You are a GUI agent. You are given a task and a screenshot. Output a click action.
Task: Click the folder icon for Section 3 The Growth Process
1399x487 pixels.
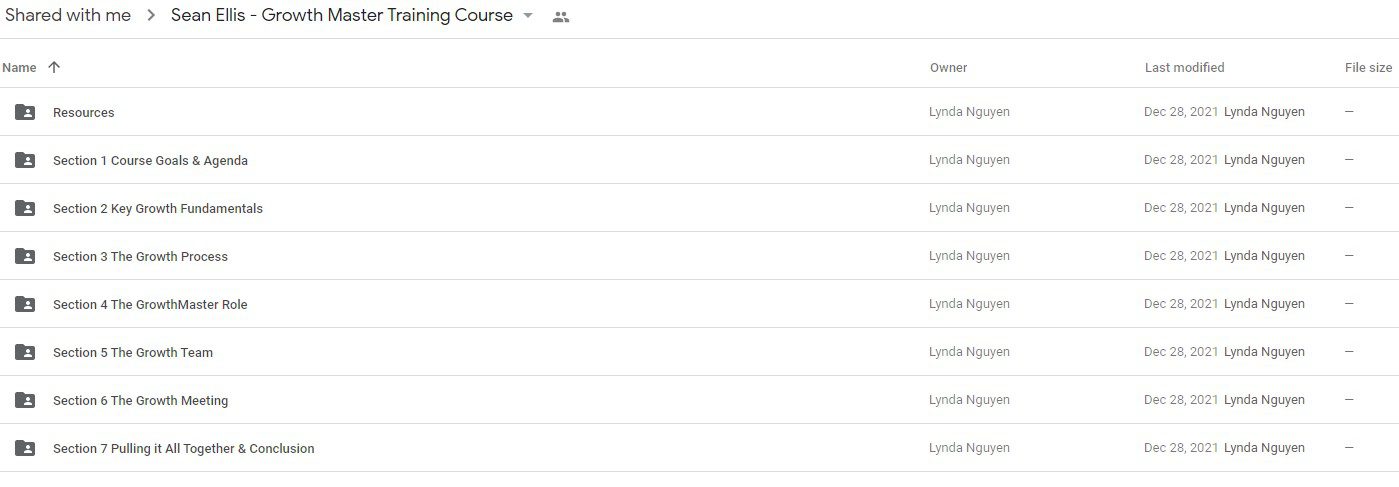point(25,256)
